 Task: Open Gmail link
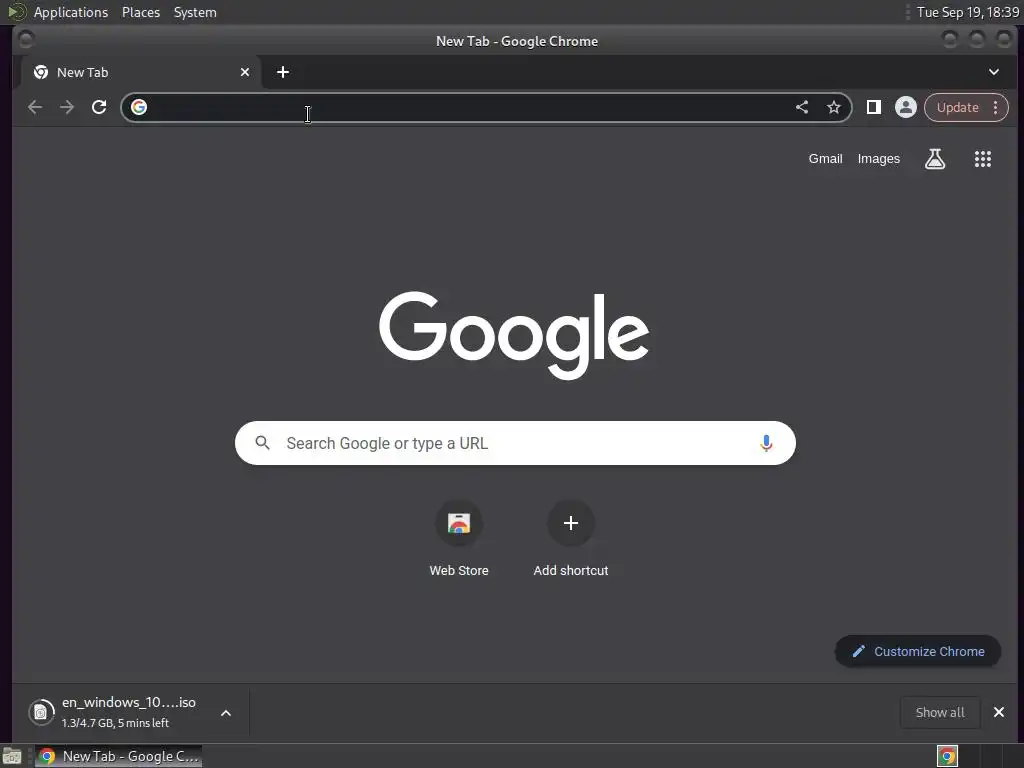pos(825,159)
